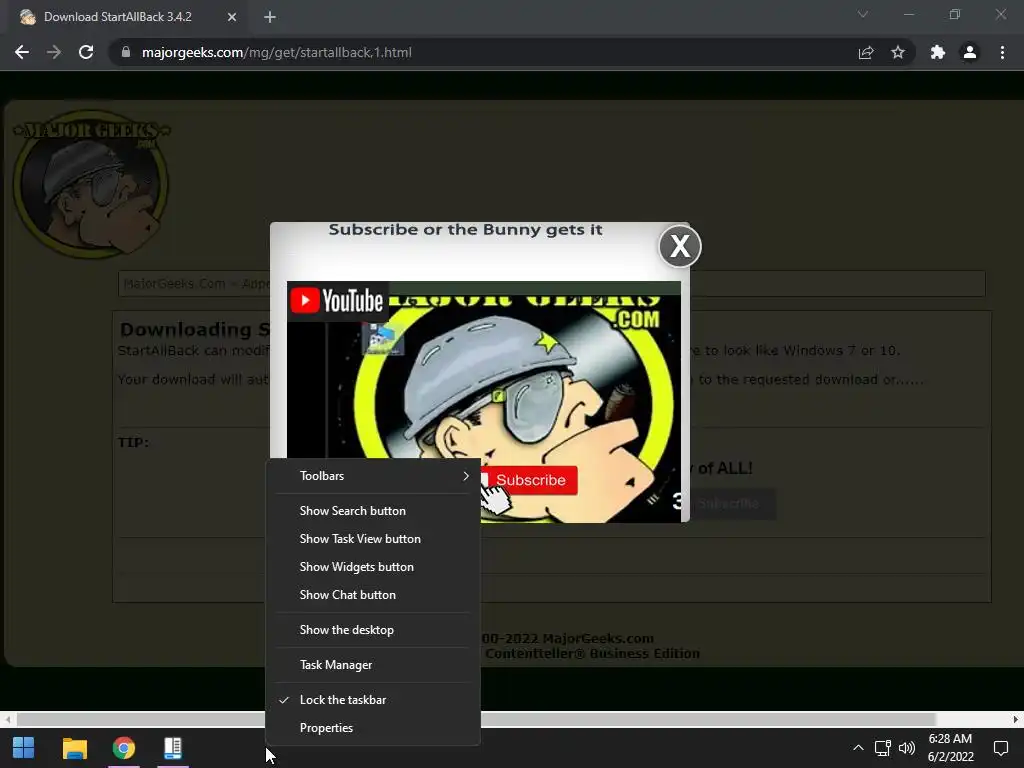Show hidden tray icons

(x=858, y=748)
